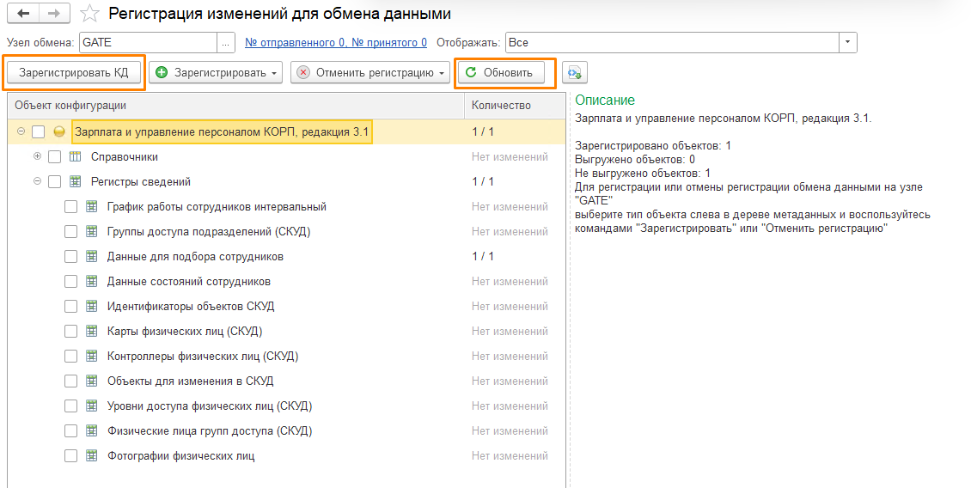Click the icon button right of Обновить
The height and width of the screenshot is (488, 971).
pos(573,73)
